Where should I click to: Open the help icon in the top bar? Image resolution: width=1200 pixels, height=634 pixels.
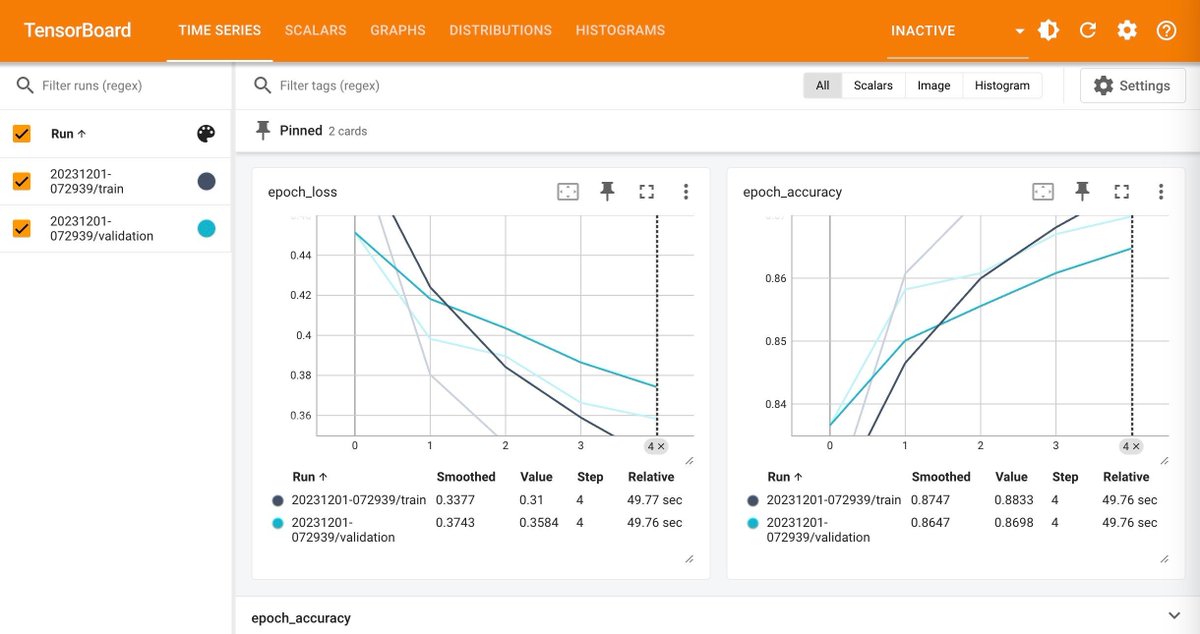[x=1166, y=30]
